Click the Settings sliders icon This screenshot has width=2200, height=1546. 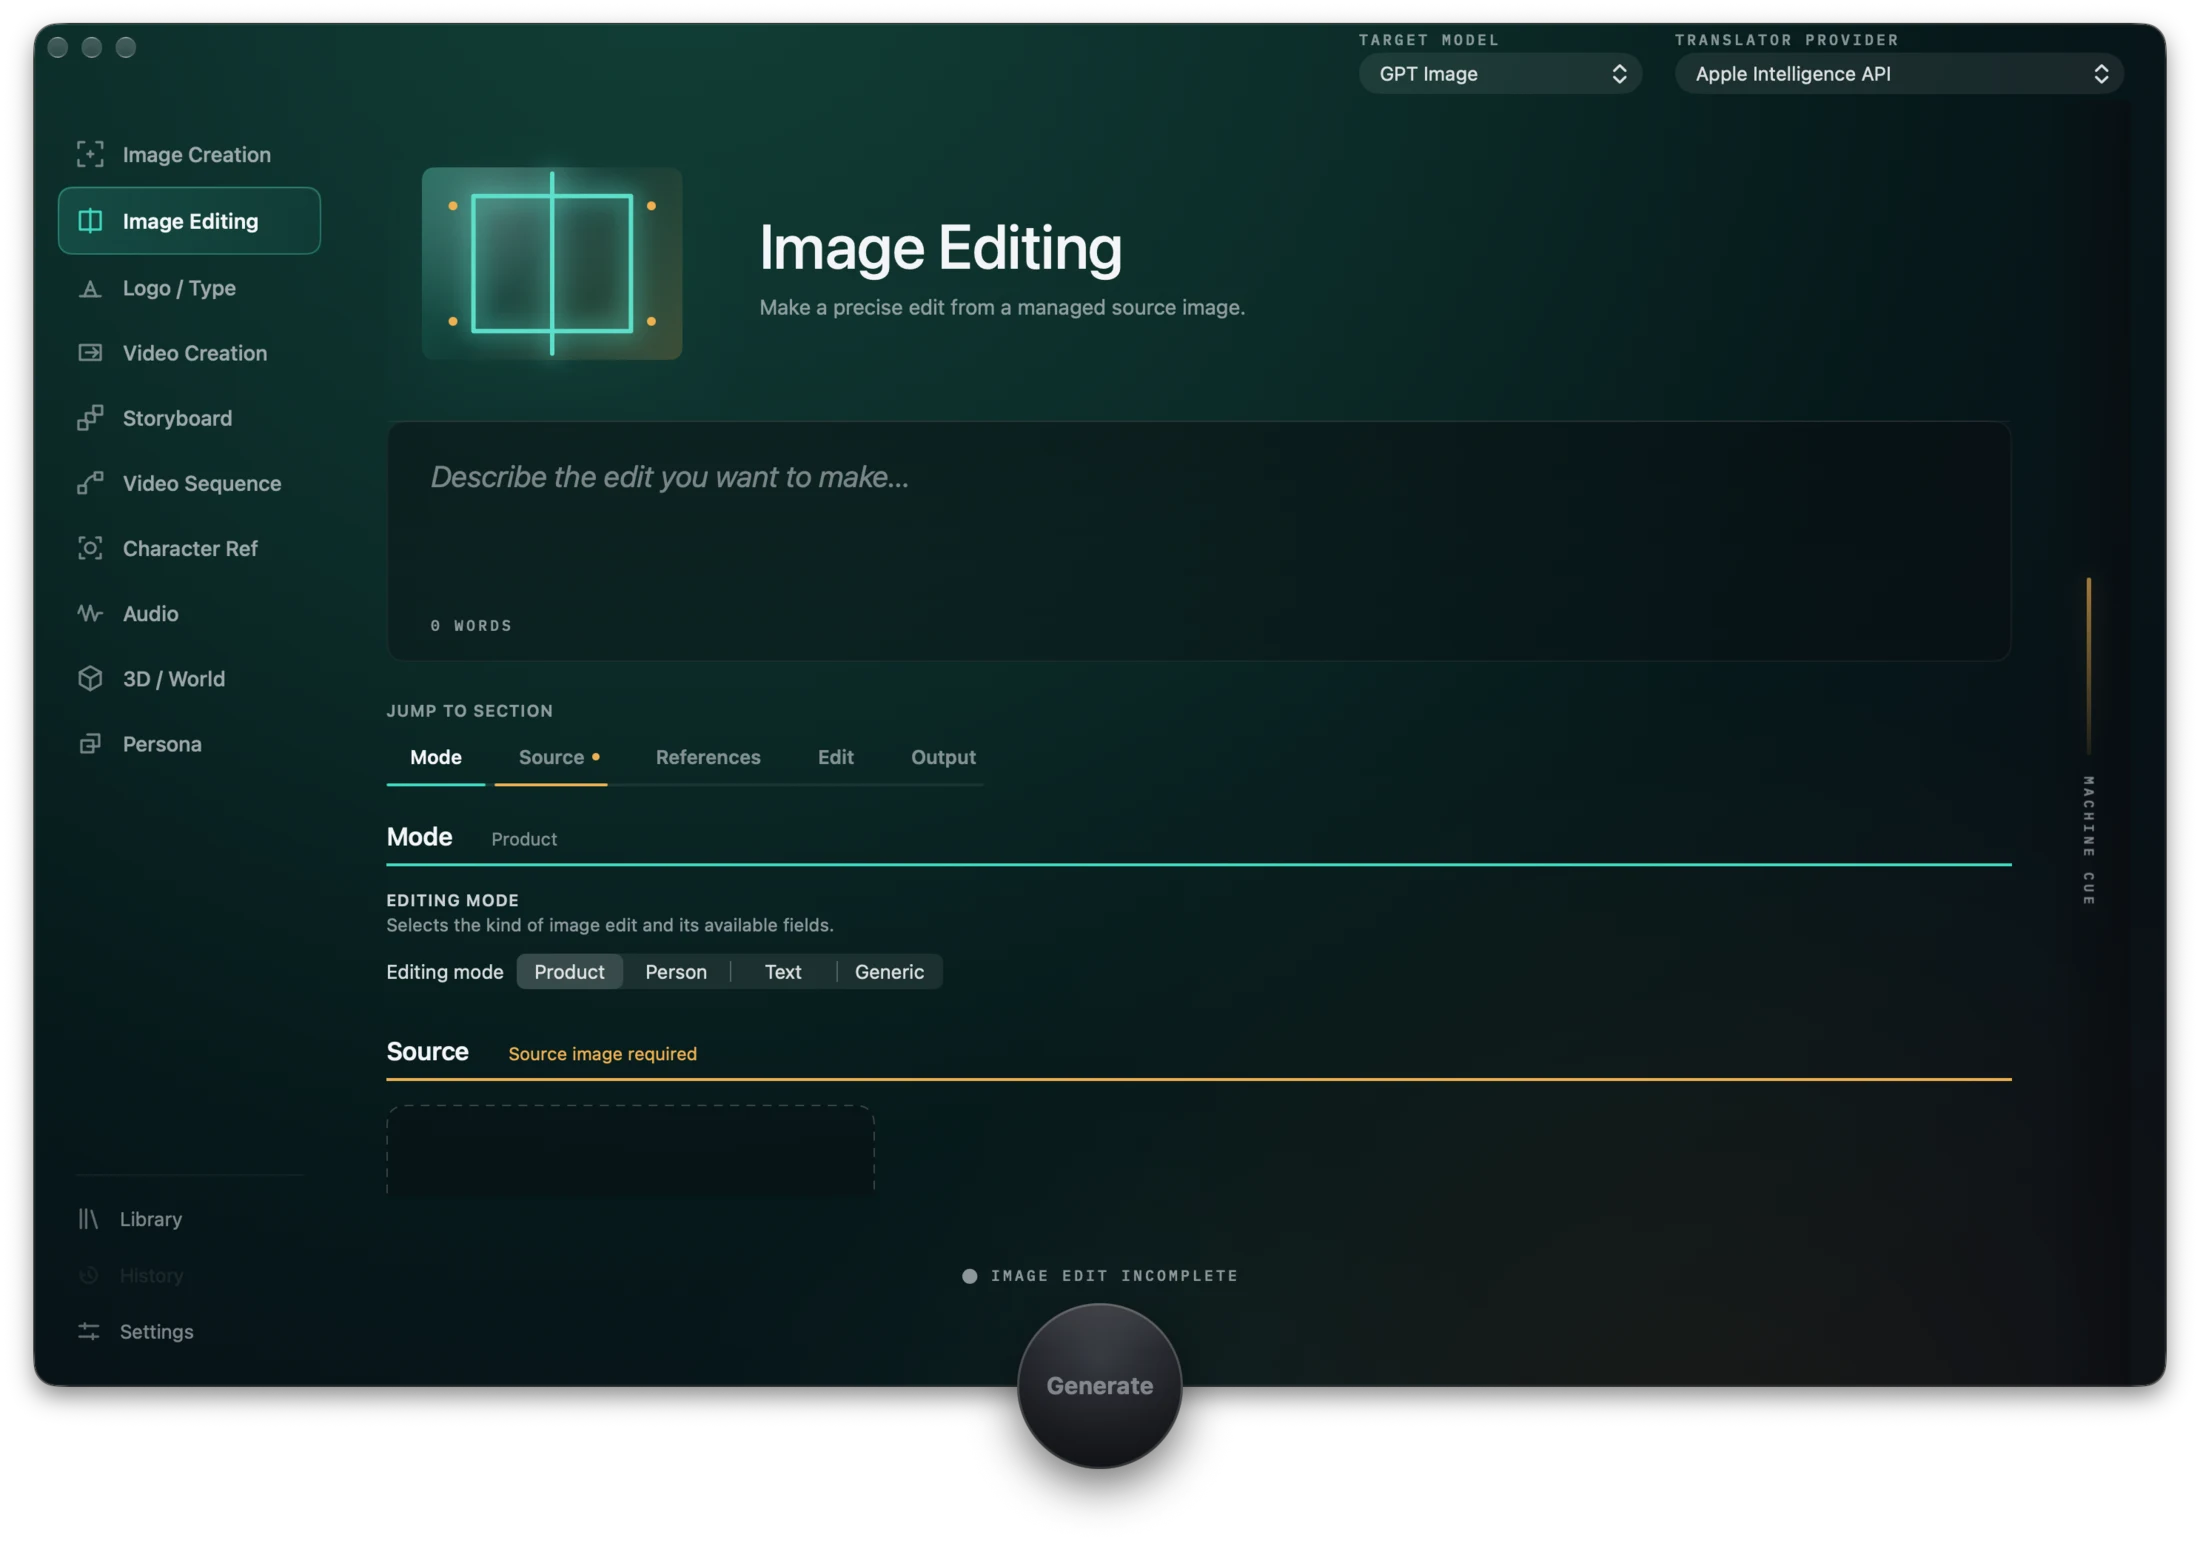[x=89, y=1331]
